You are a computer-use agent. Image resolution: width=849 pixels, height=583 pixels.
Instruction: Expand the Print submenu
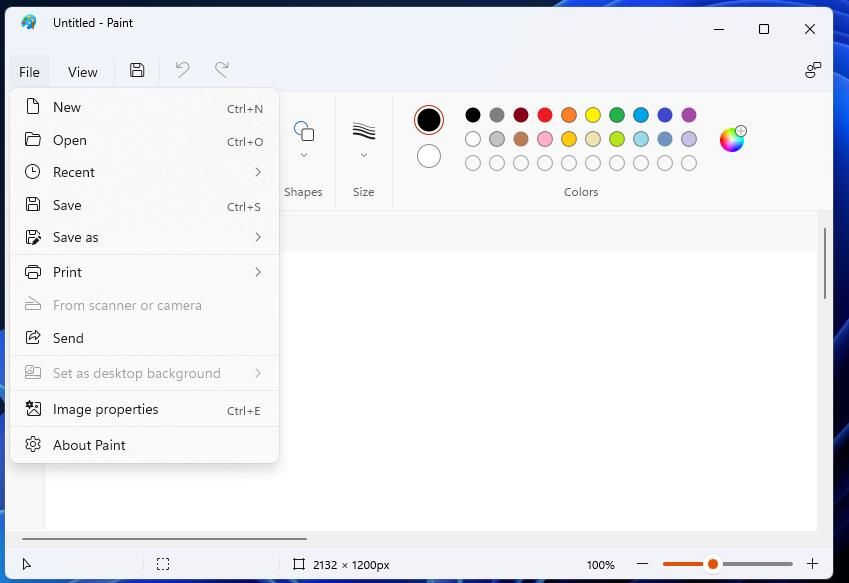coord(145,272)
